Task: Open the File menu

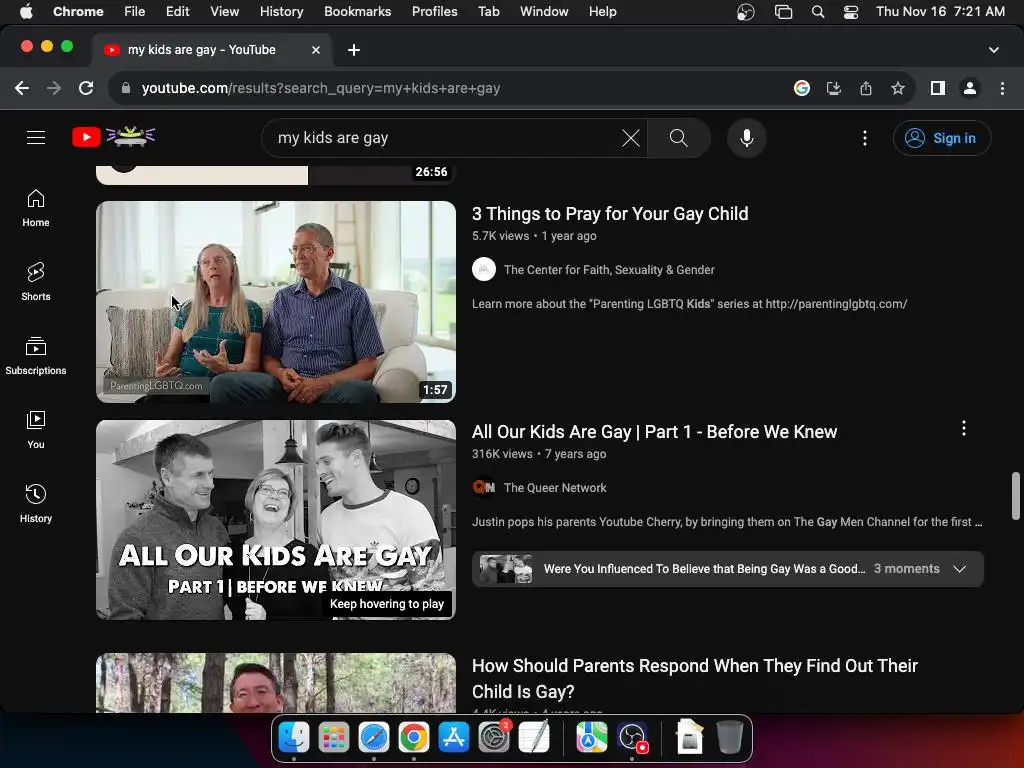Action: click(x=135, y=11)
